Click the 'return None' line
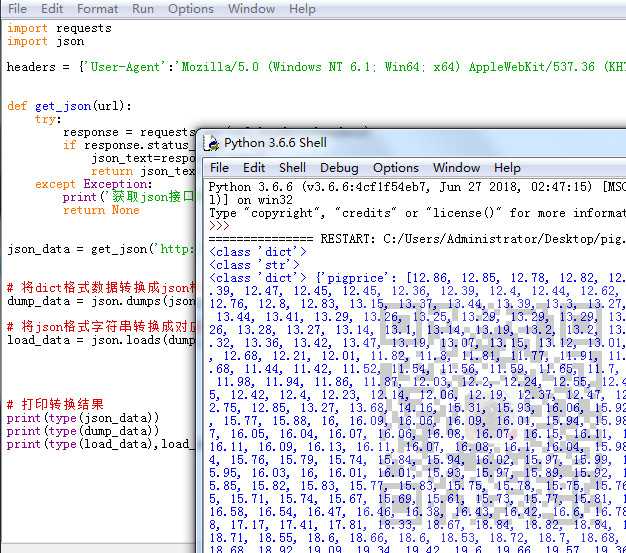Viewport: 626px width, 553px height. tap(101, 210)
